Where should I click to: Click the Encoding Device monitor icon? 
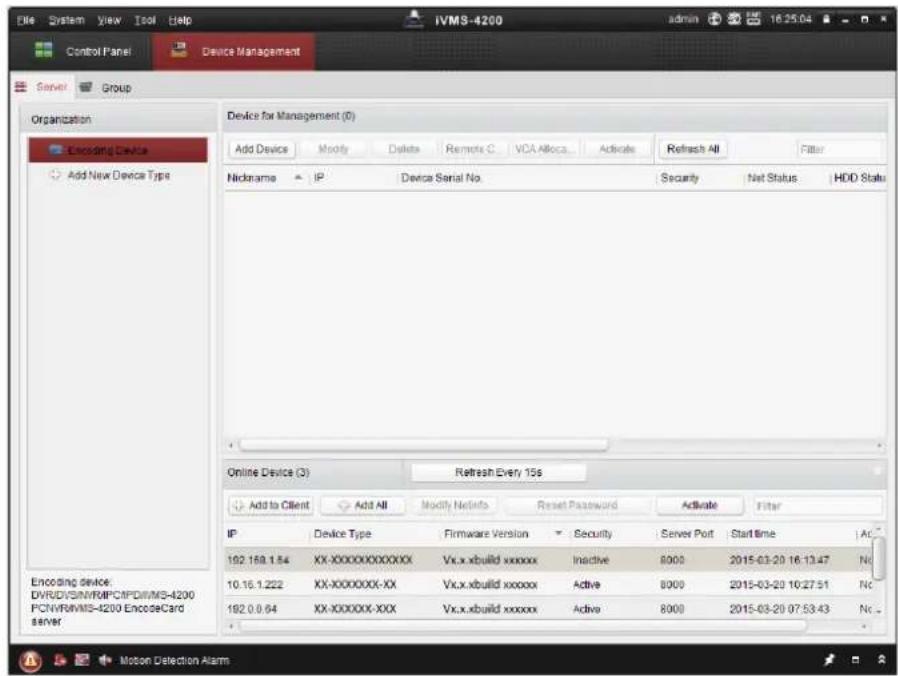(x=56, y=150)
